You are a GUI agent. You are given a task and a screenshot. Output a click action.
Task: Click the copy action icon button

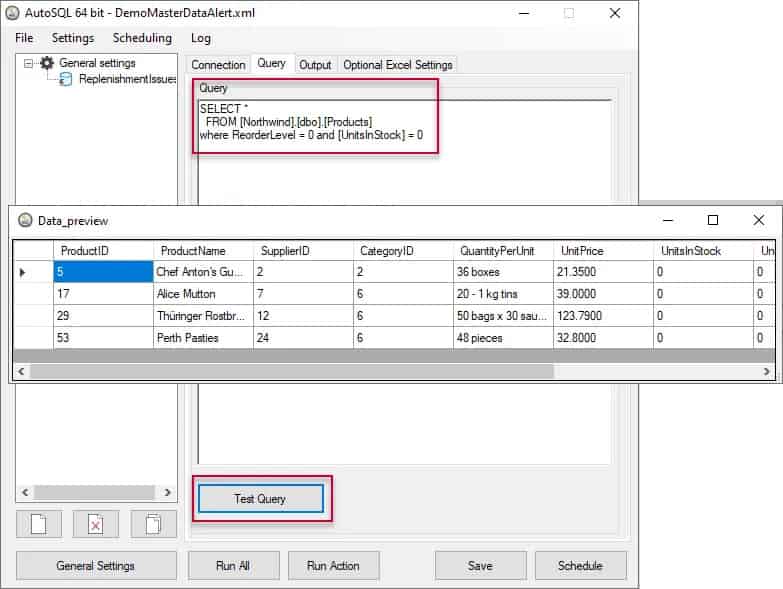coord(153,524)
